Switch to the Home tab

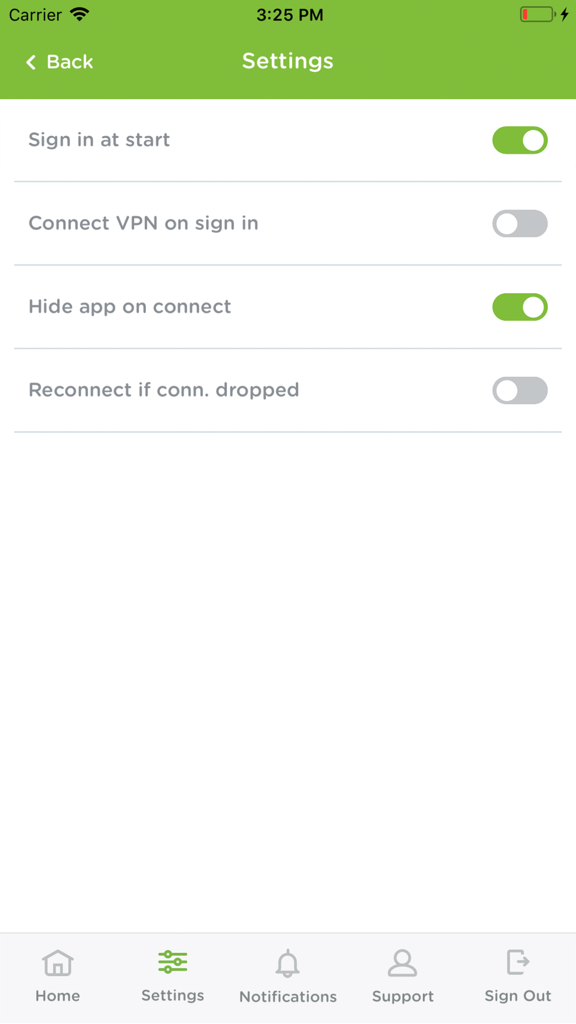coord(58,977)
